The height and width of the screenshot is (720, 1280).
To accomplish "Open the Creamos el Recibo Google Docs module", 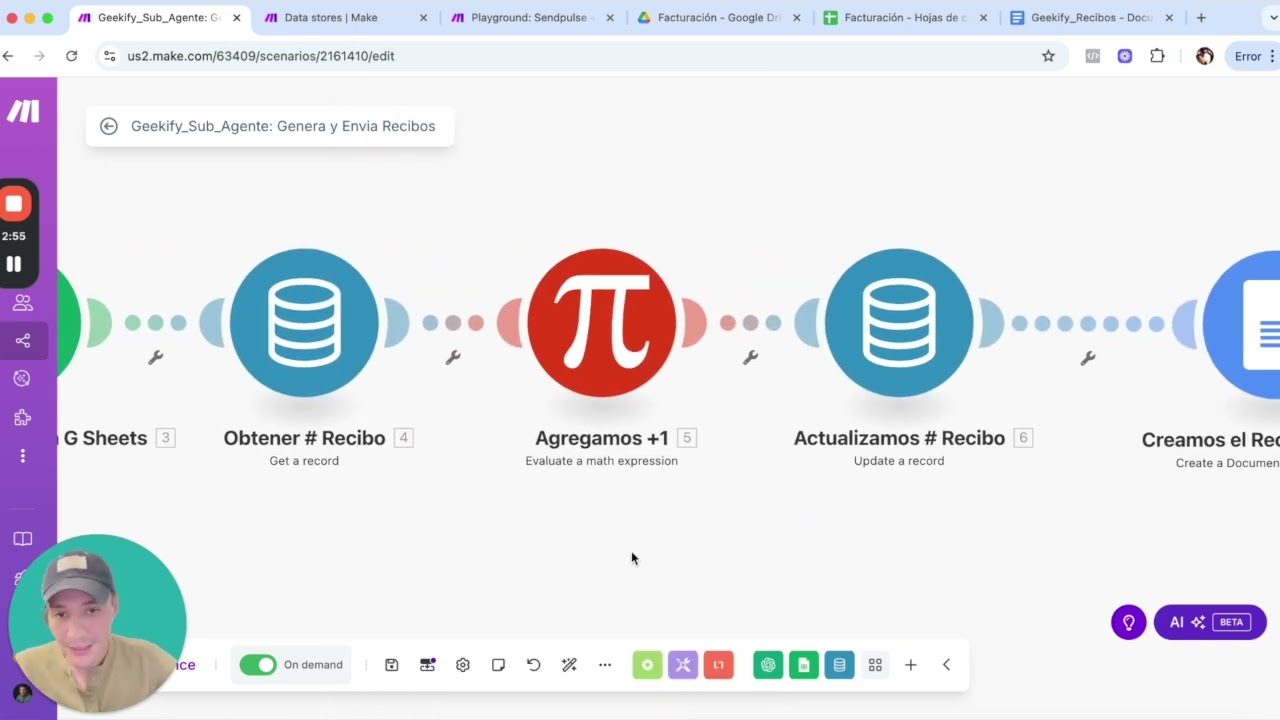I will 1242,325.
